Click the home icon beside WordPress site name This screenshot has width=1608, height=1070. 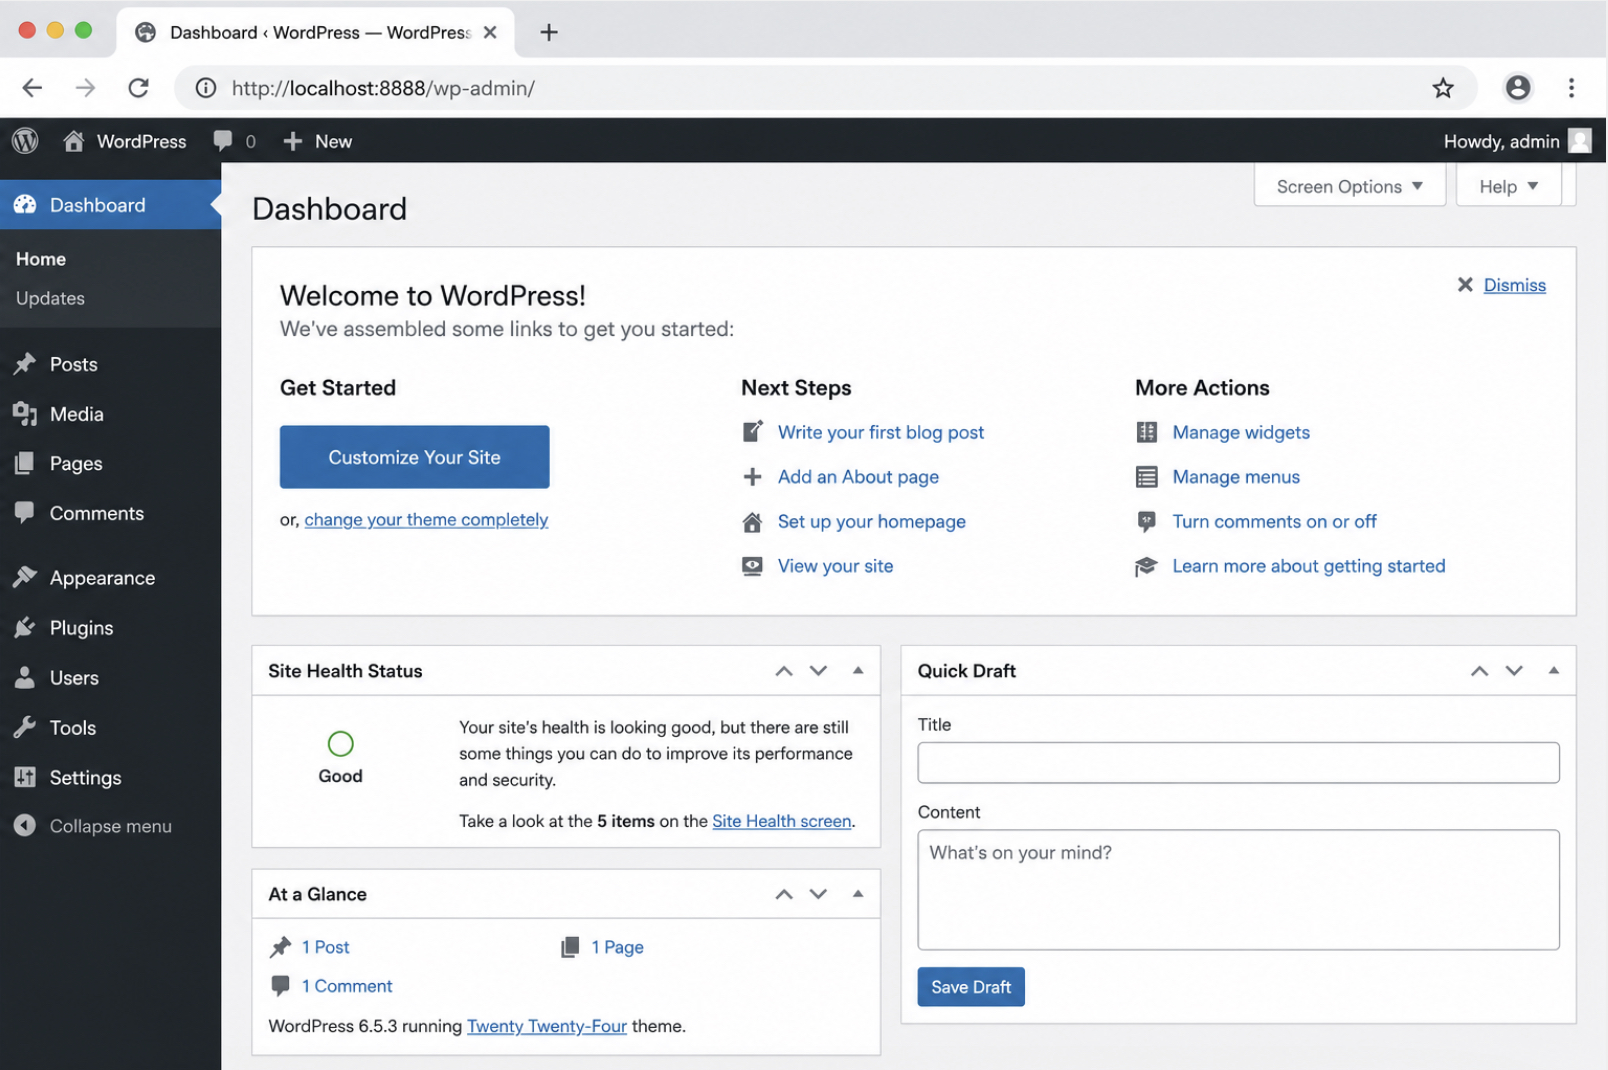[73, 141]
